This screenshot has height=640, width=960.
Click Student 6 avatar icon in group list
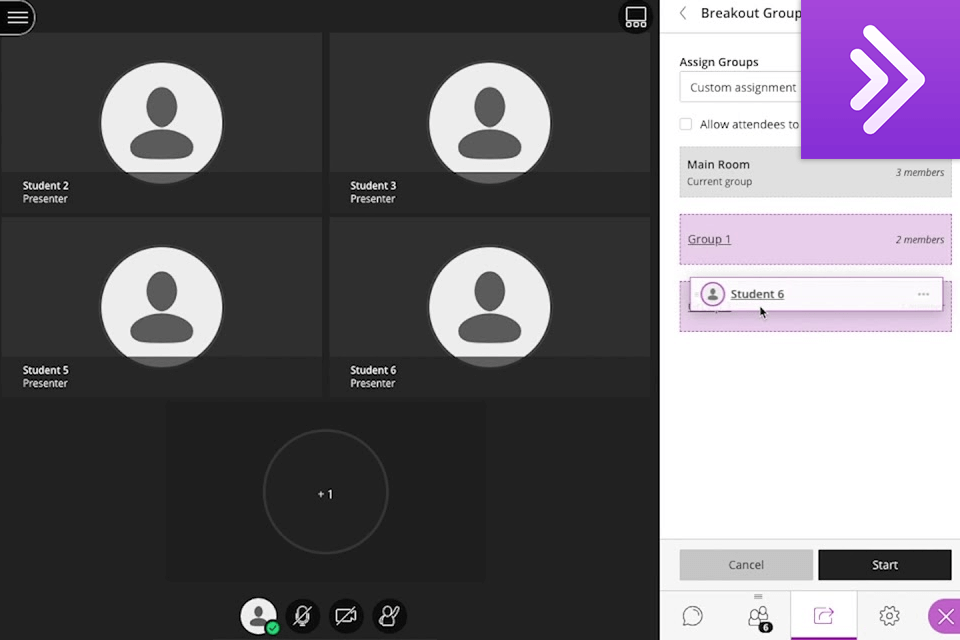(713, 294)
